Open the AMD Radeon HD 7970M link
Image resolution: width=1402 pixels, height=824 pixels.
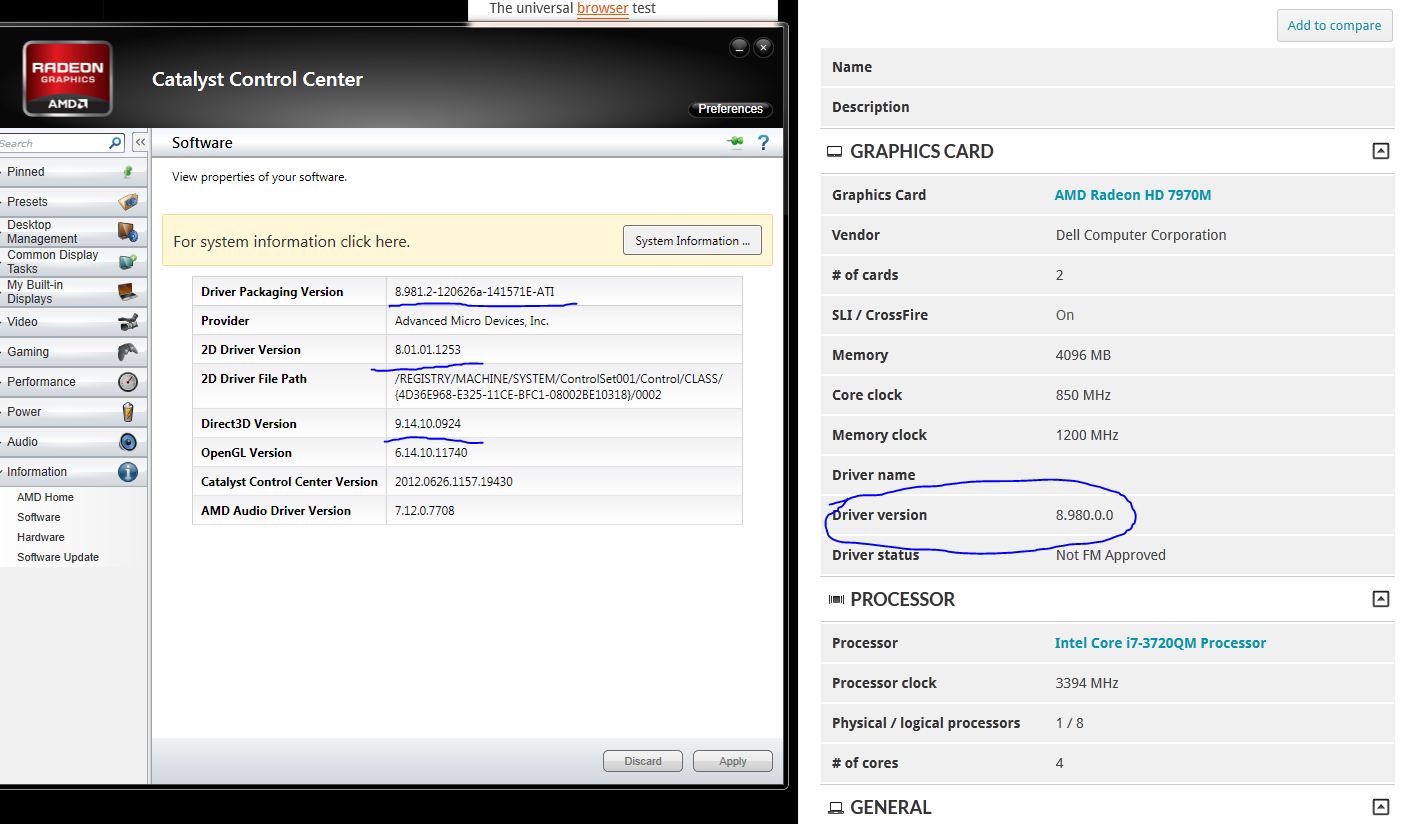click(1133, 195)
